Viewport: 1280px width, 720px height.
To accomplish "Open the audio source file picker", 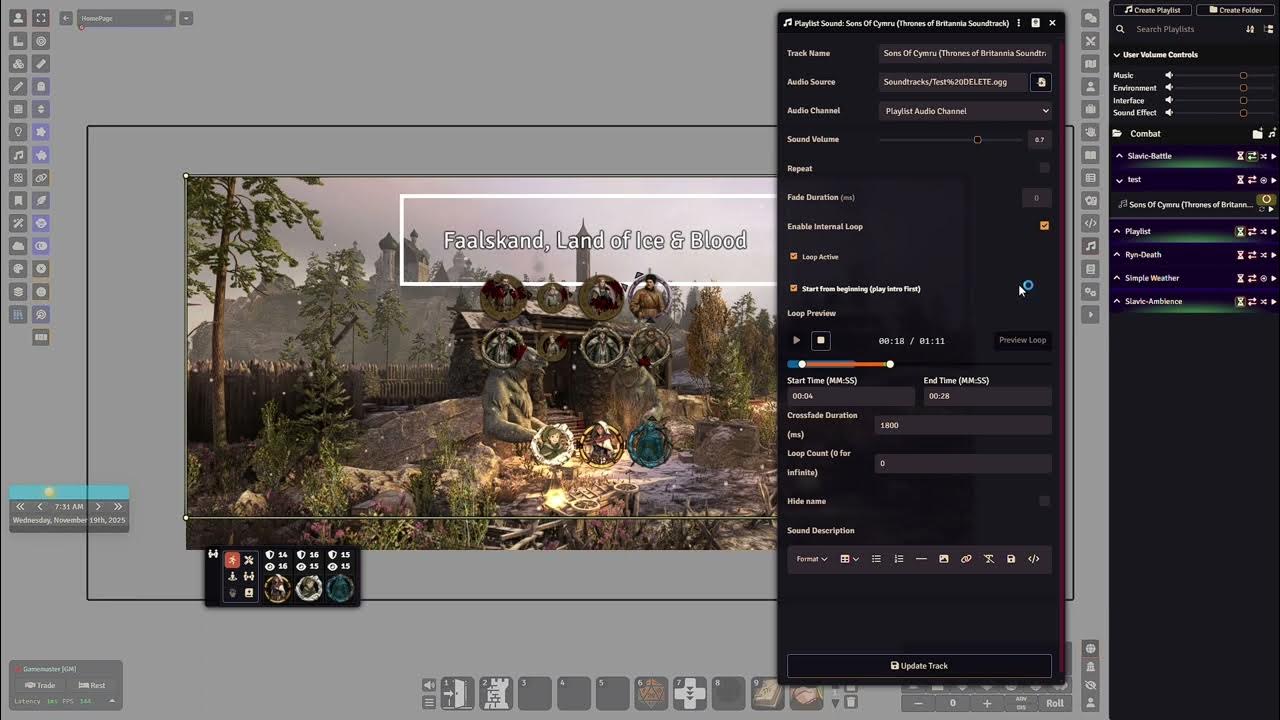I will point(1041,82).
